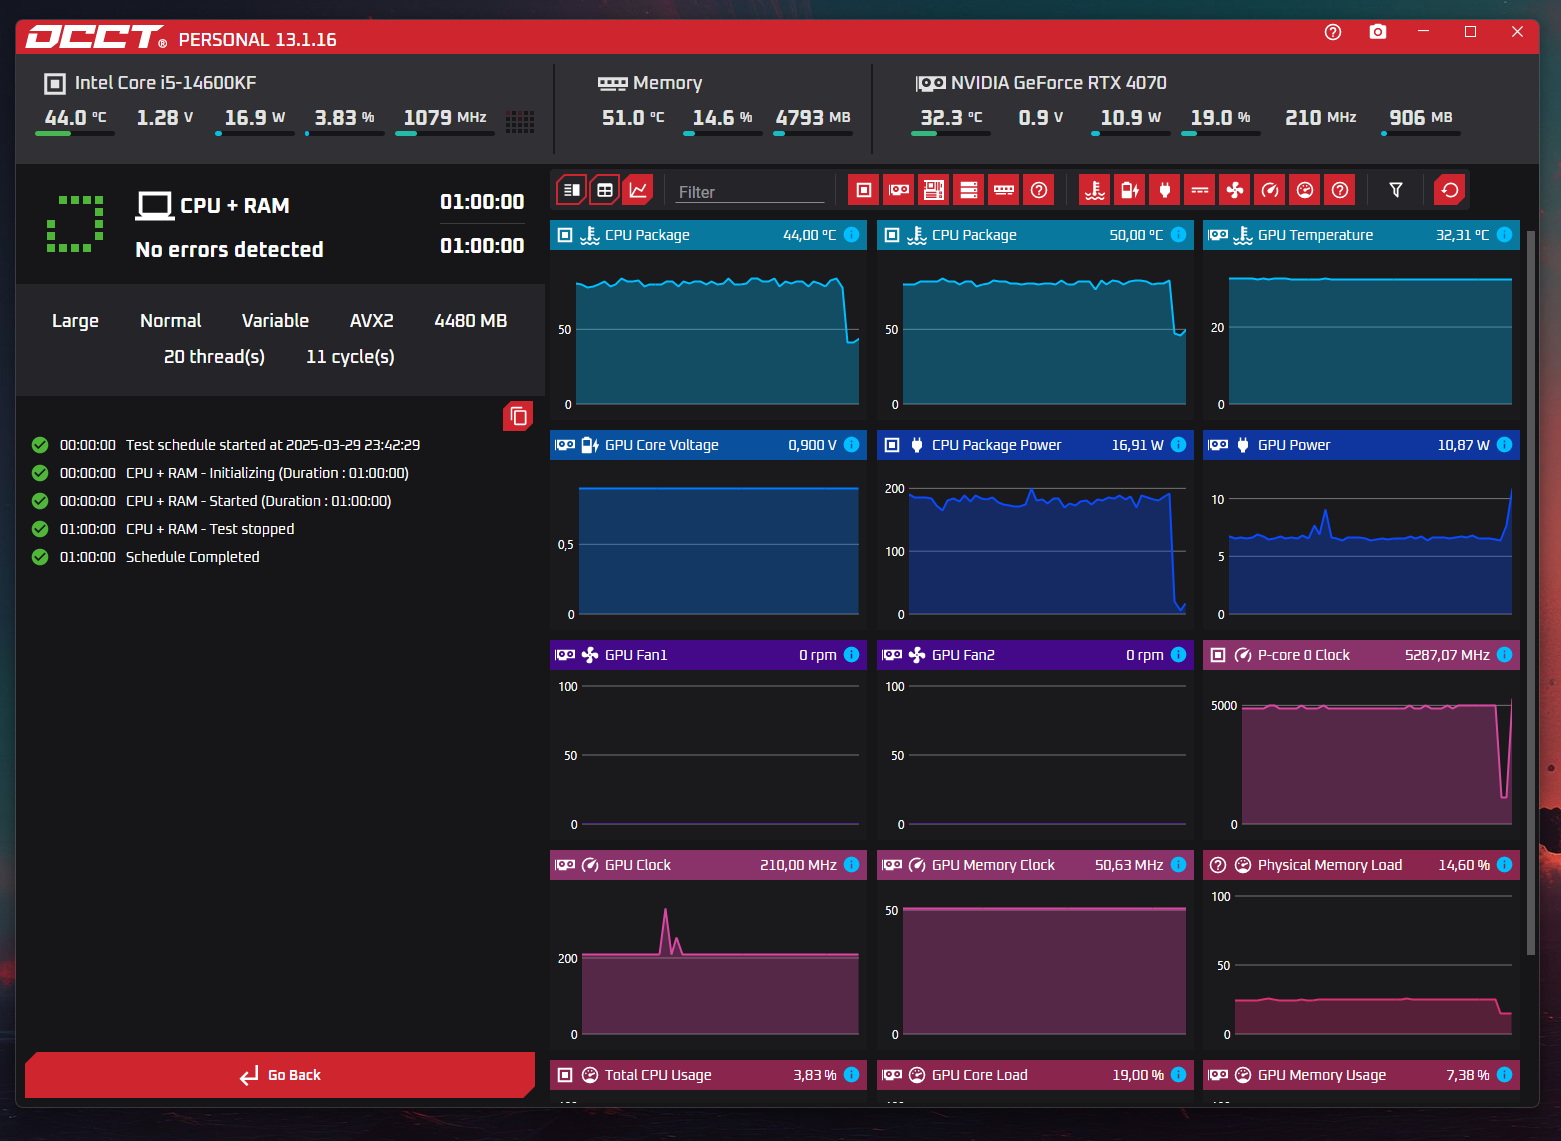Click the Go Back button
This screenshot has width=1561, height=1141.
280,1075
